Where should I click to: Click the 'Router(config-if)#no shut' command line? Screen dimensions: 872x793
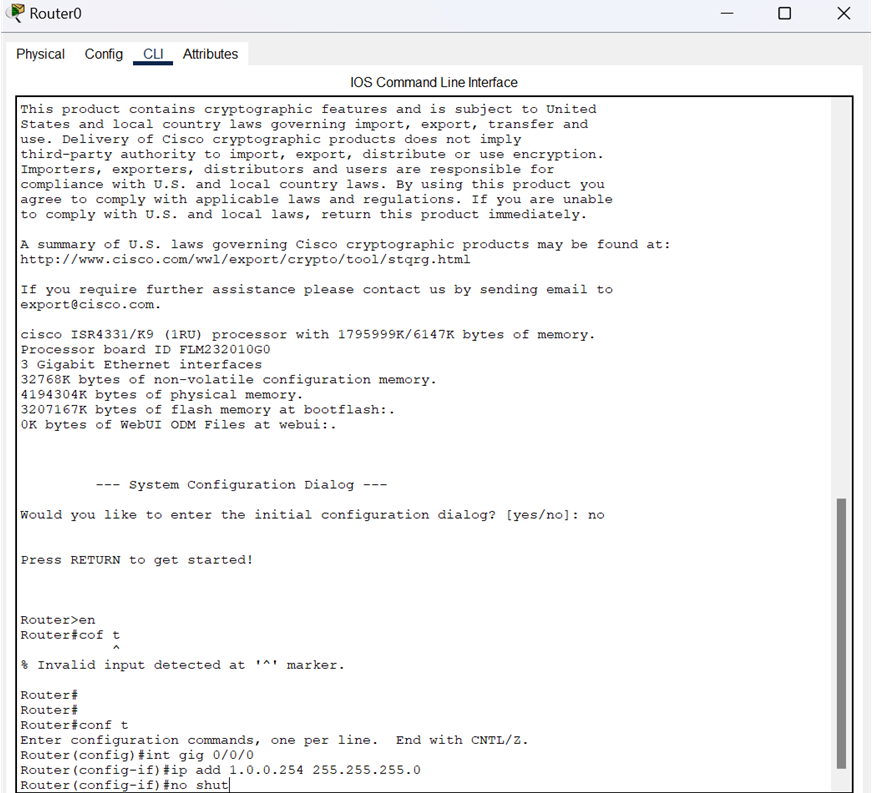125,785
